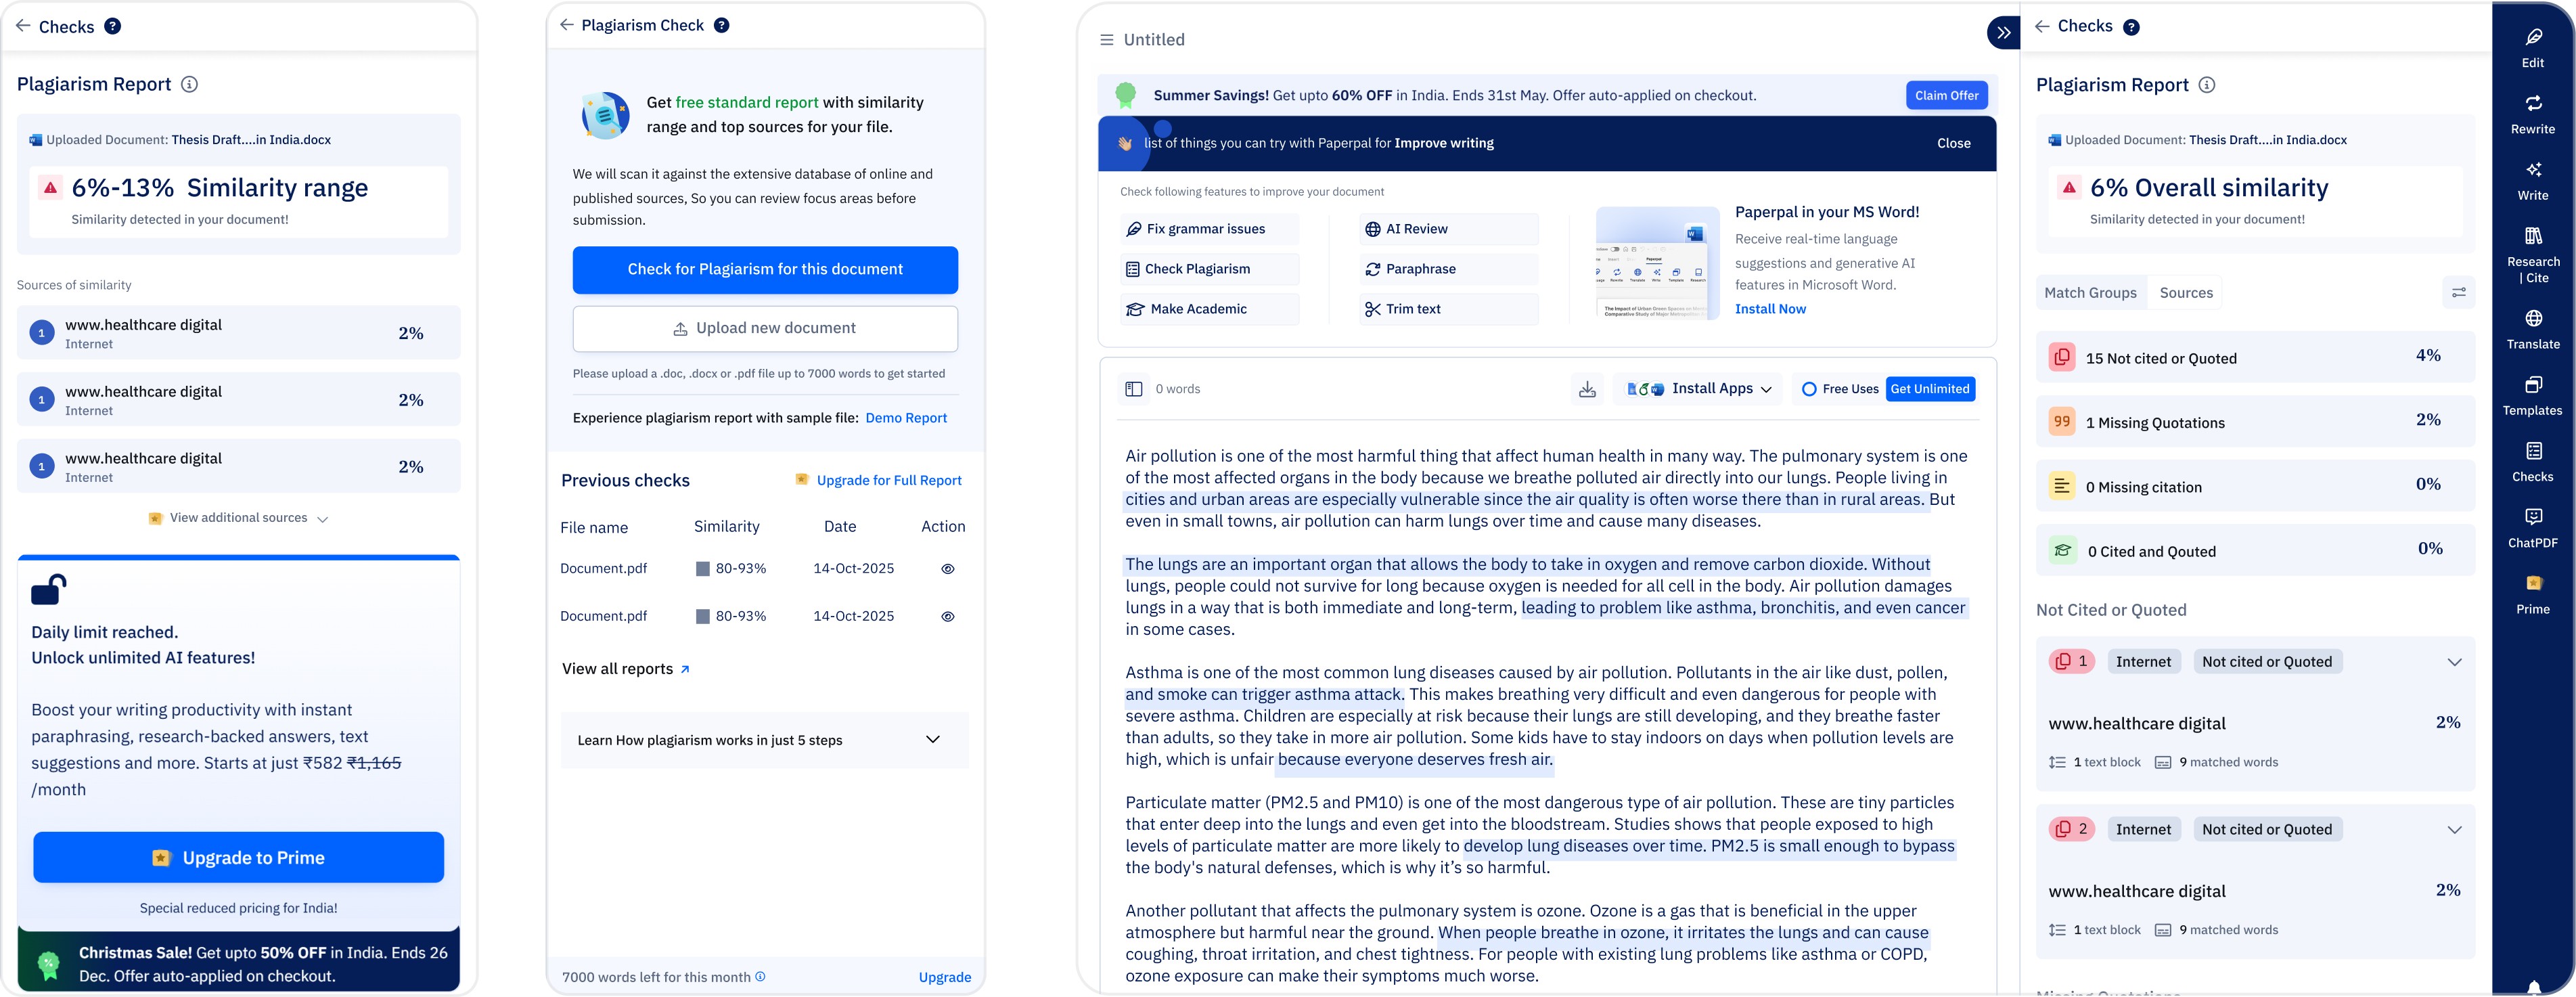Open Templates in right sidebar
The height and width of the screenshot is (997, 2576).
[2532, 394]
